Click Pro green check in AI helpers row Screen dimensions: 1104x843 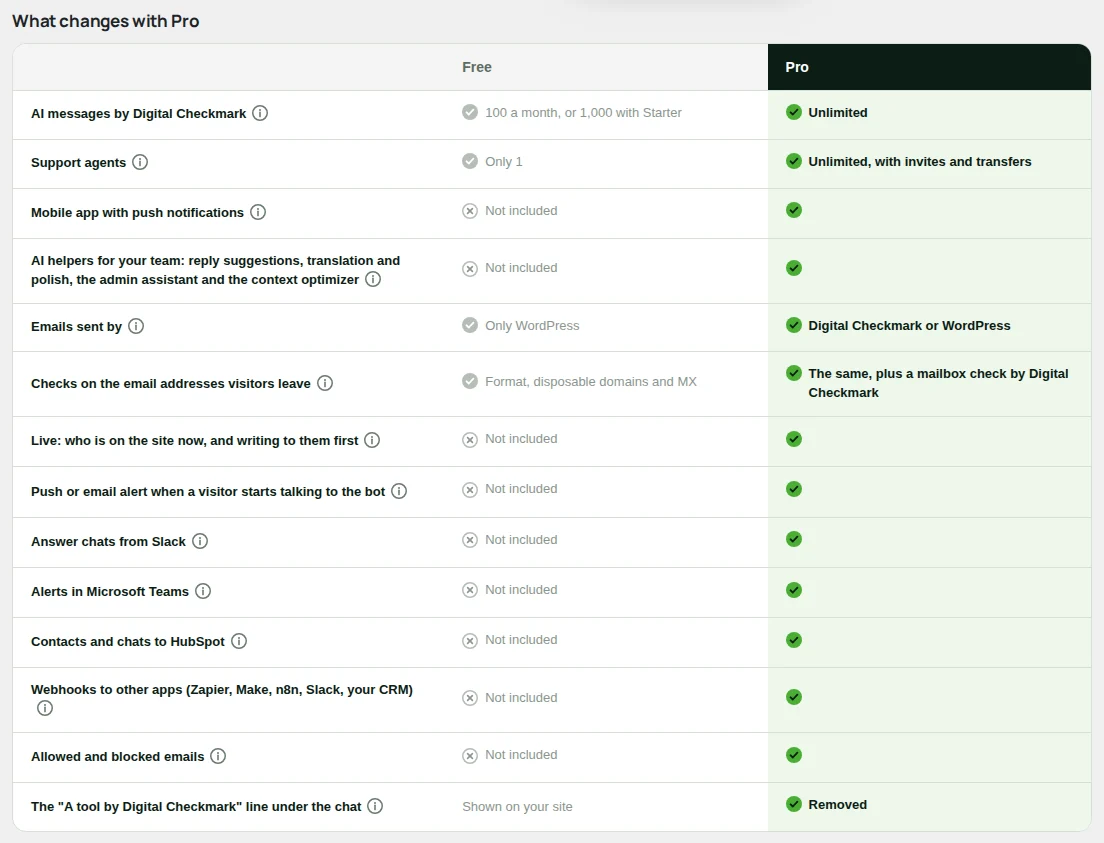pos(794,268)
